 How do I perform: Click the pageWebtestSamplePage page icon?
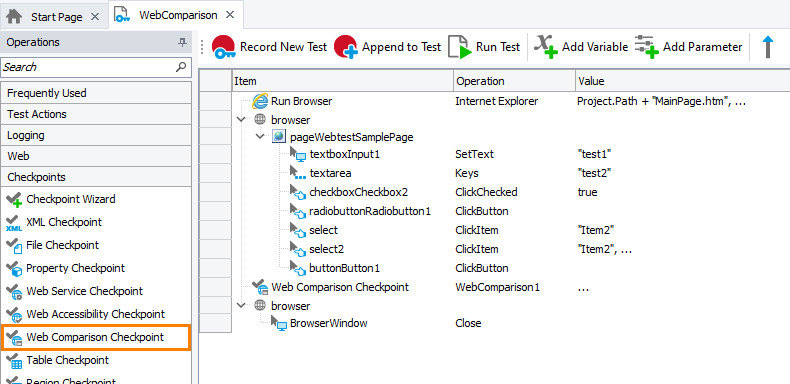279,137
